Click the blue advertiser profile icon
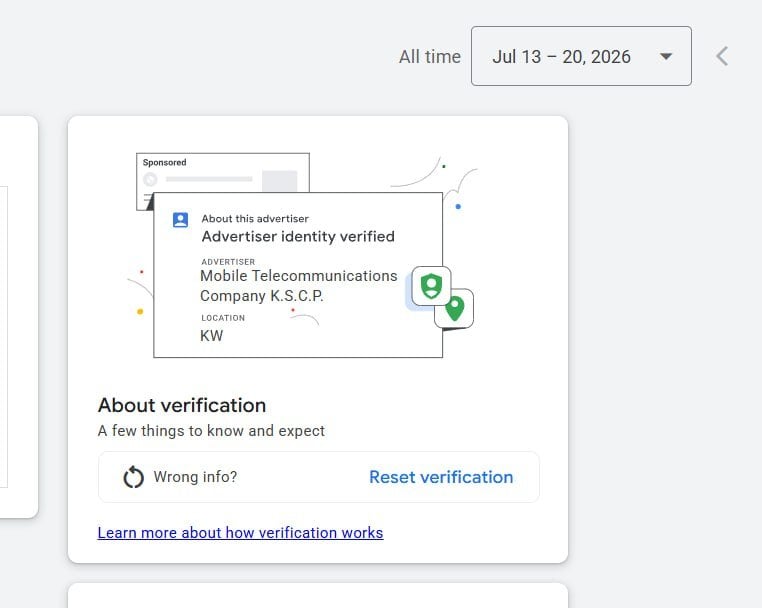This screenshot has width=762, height=608. [x=180, y=220]
